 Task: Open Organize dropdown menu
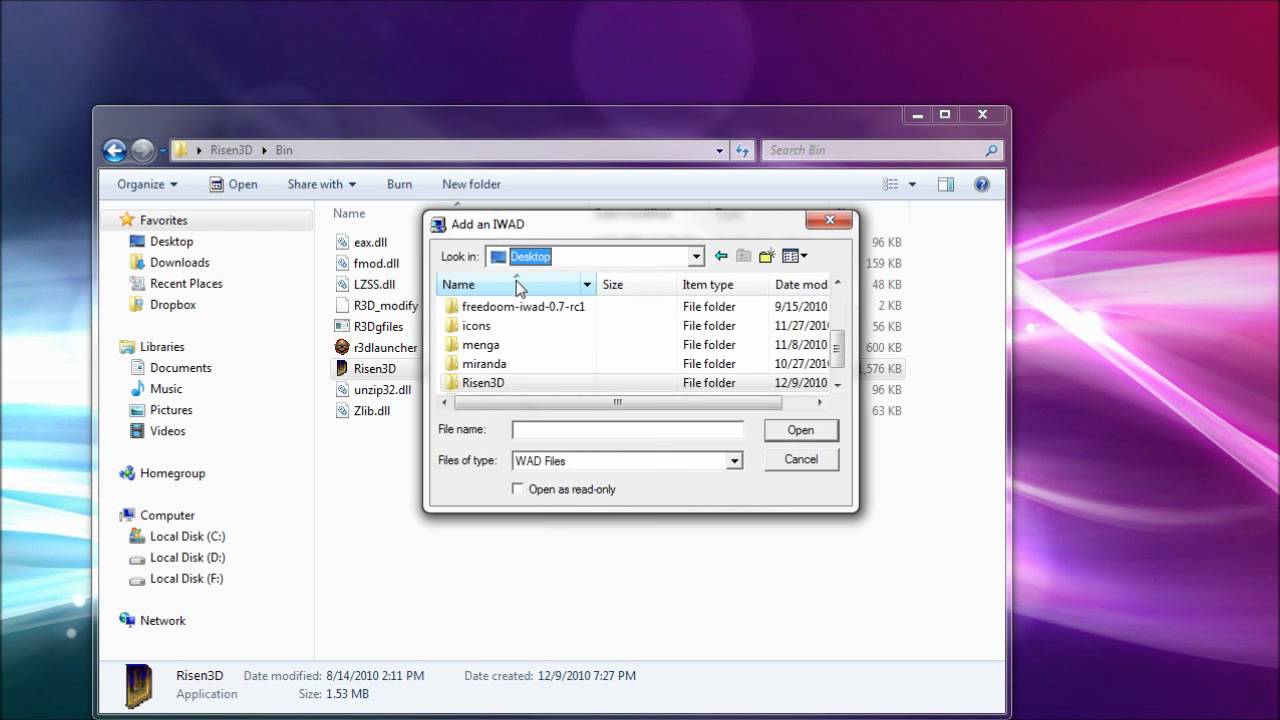coord(147,184)
